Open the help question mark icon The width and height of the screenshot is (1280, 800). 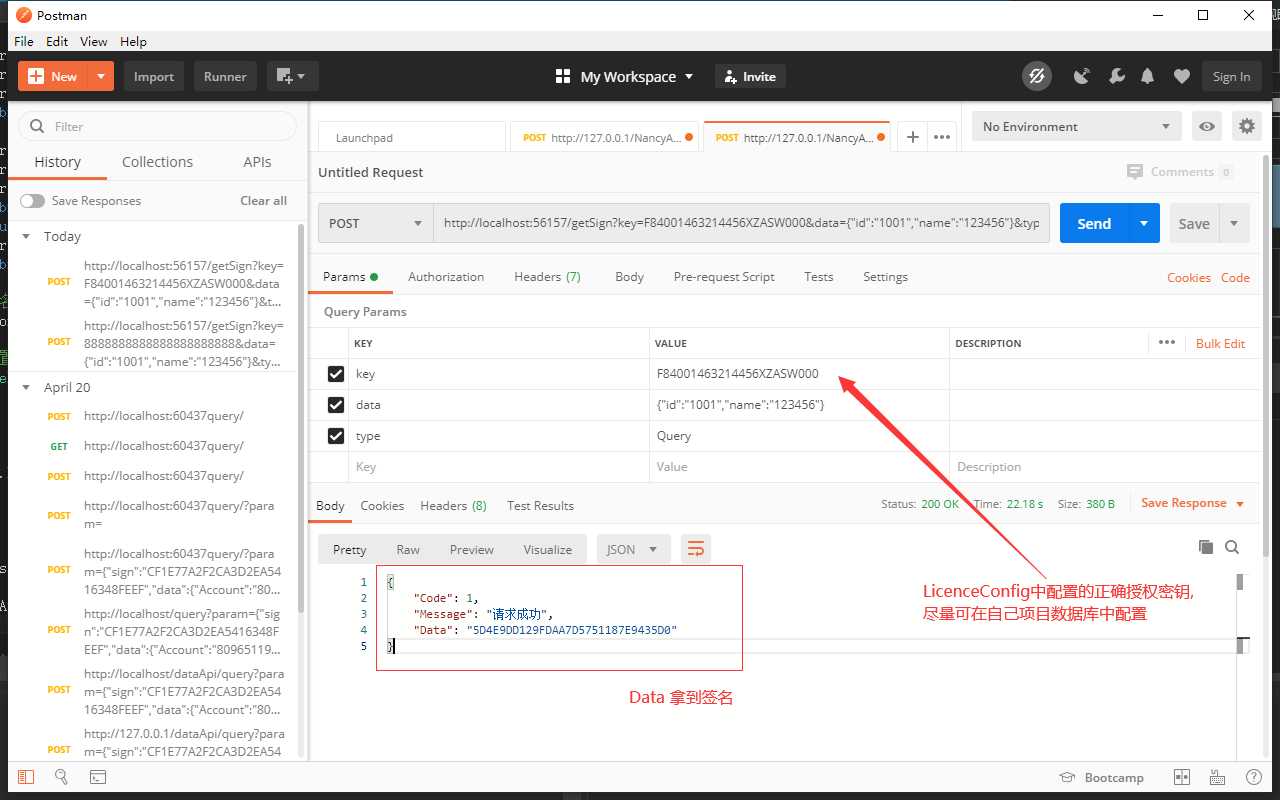click(1252, 777)
